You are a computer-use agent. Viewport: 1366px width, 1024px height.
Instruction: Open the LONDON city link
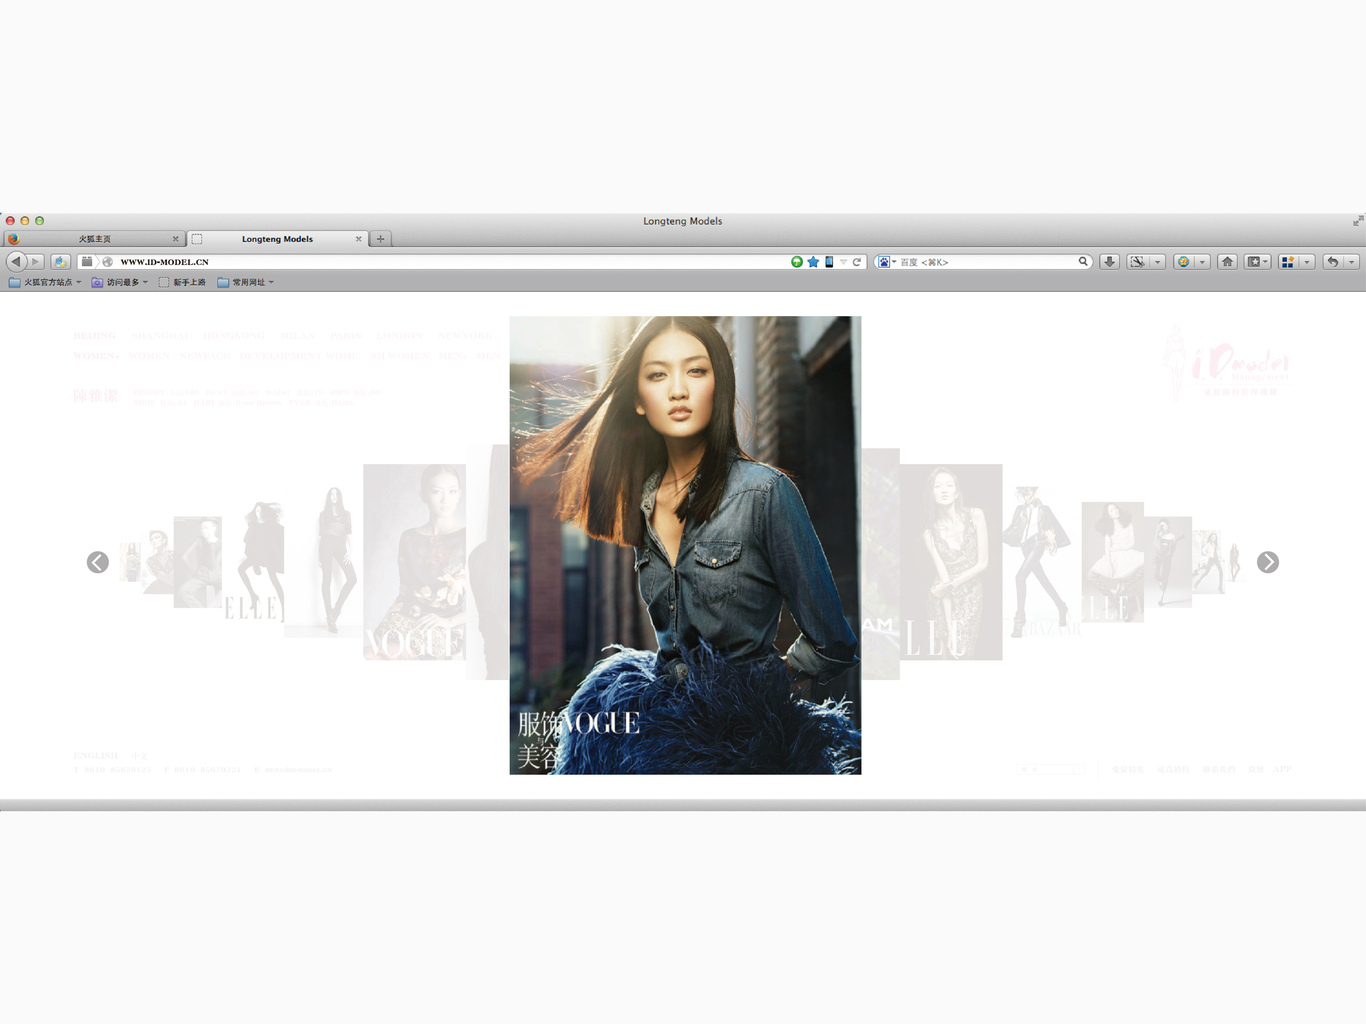click(x=400, y=336)
